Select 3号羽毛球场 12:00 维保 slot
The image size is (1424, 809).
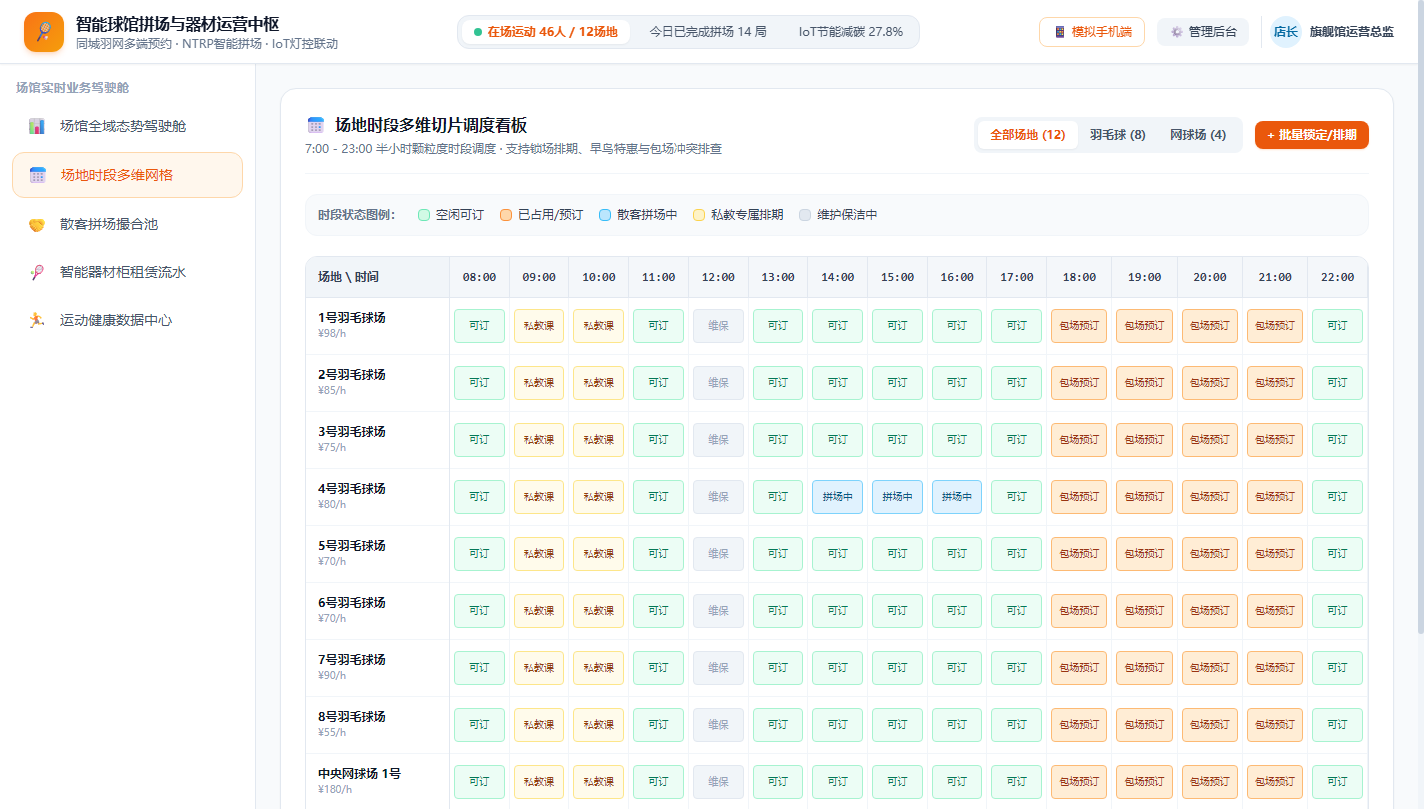[x=718, y=440]
